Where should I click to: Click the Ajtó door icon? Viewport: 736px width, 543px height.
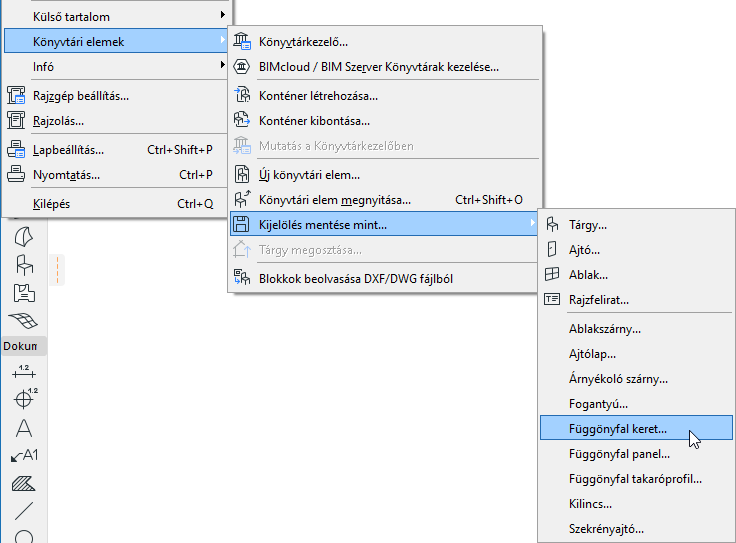(x=552, y=249)
